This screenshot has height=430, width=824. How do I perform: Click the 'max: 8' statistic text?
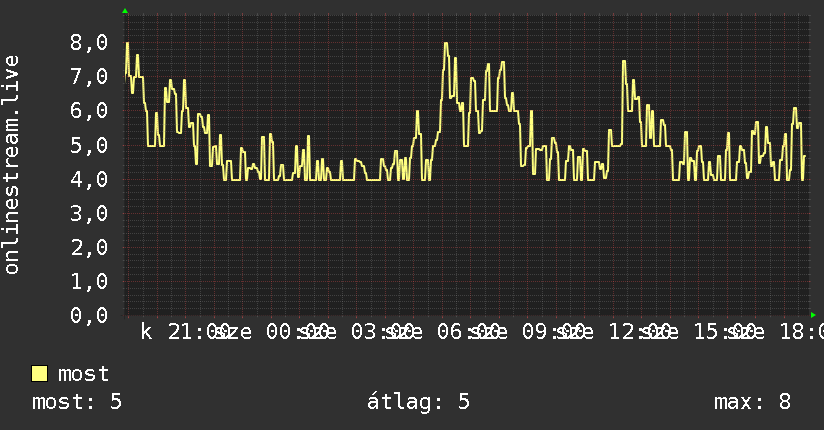click(752, 402)
